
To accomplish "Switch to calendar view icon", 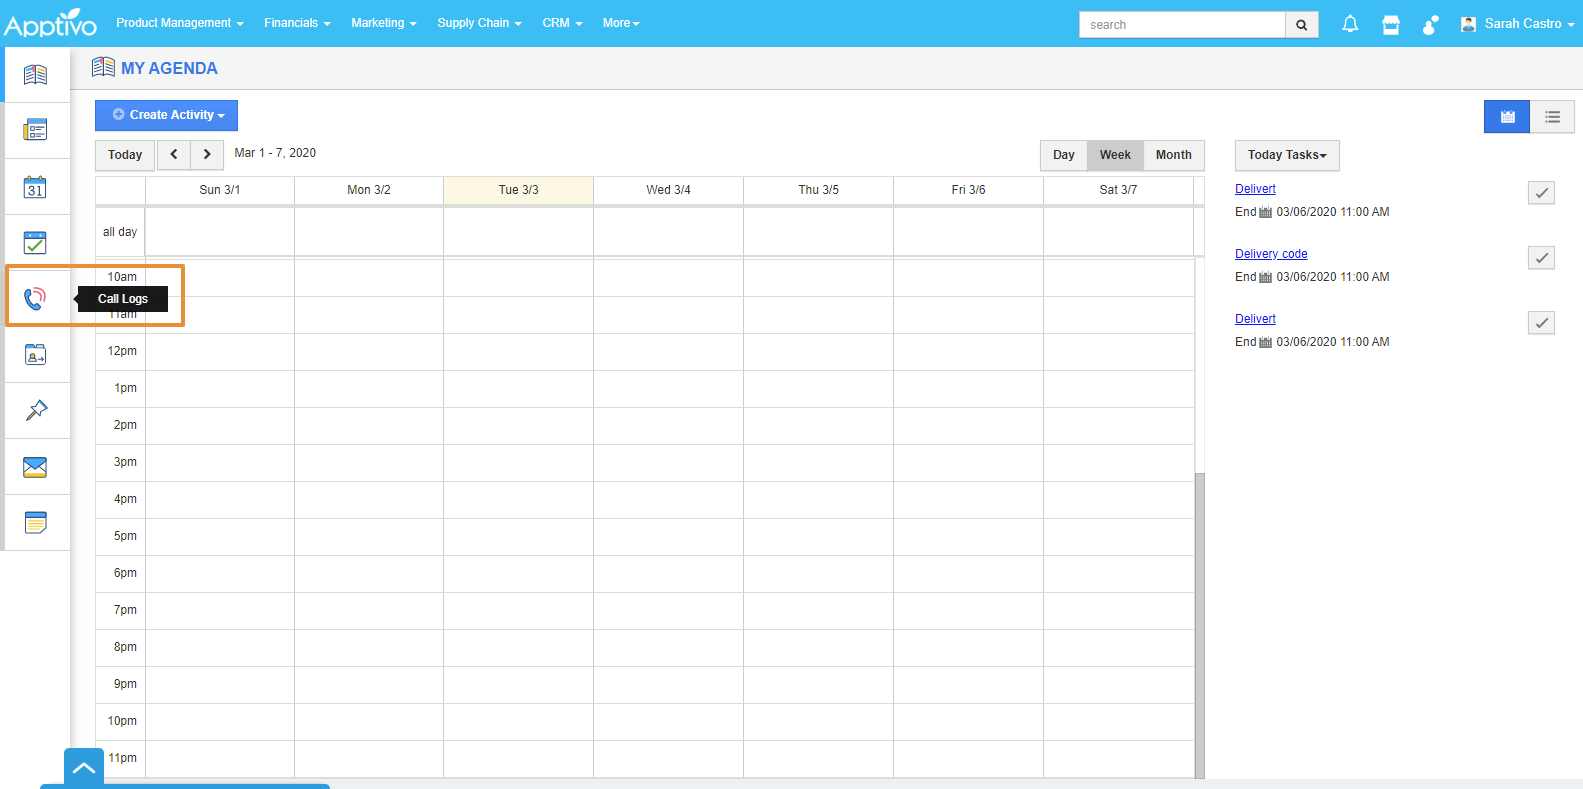I will tap(1507, 117).
